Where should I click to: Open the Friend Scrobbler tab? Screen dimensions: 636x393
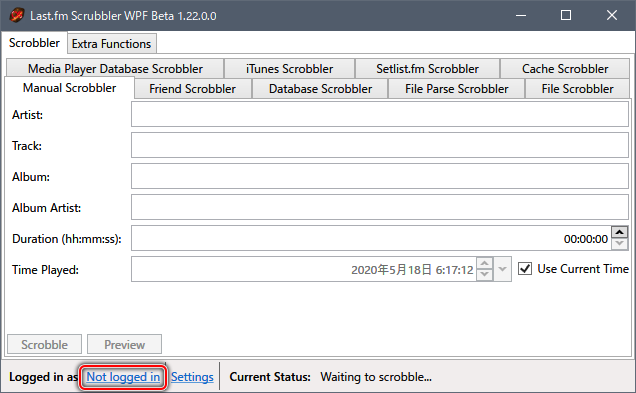192,88
